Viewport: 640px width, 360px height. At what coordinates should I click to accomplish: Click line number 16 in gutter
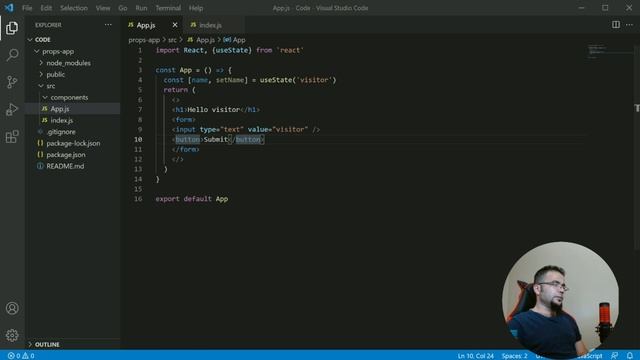tap(138, 199)
